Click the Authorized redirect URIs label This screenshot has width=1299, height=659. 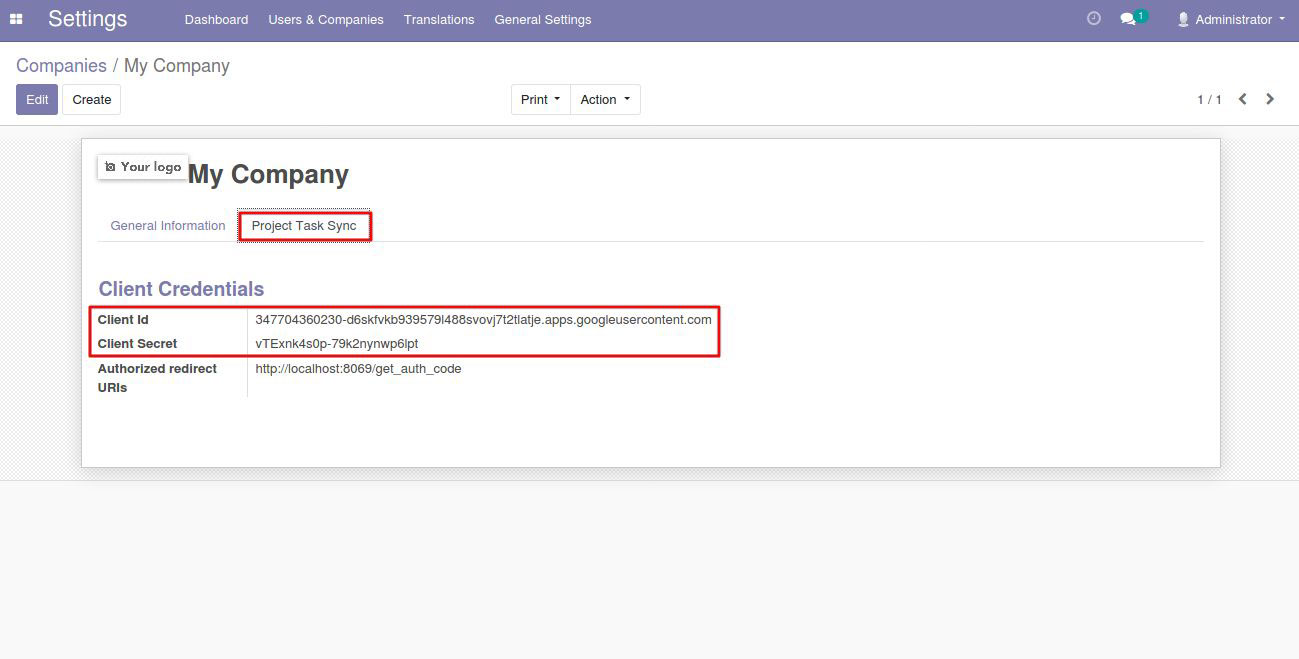pyautogui.click(x=157, y=378)
